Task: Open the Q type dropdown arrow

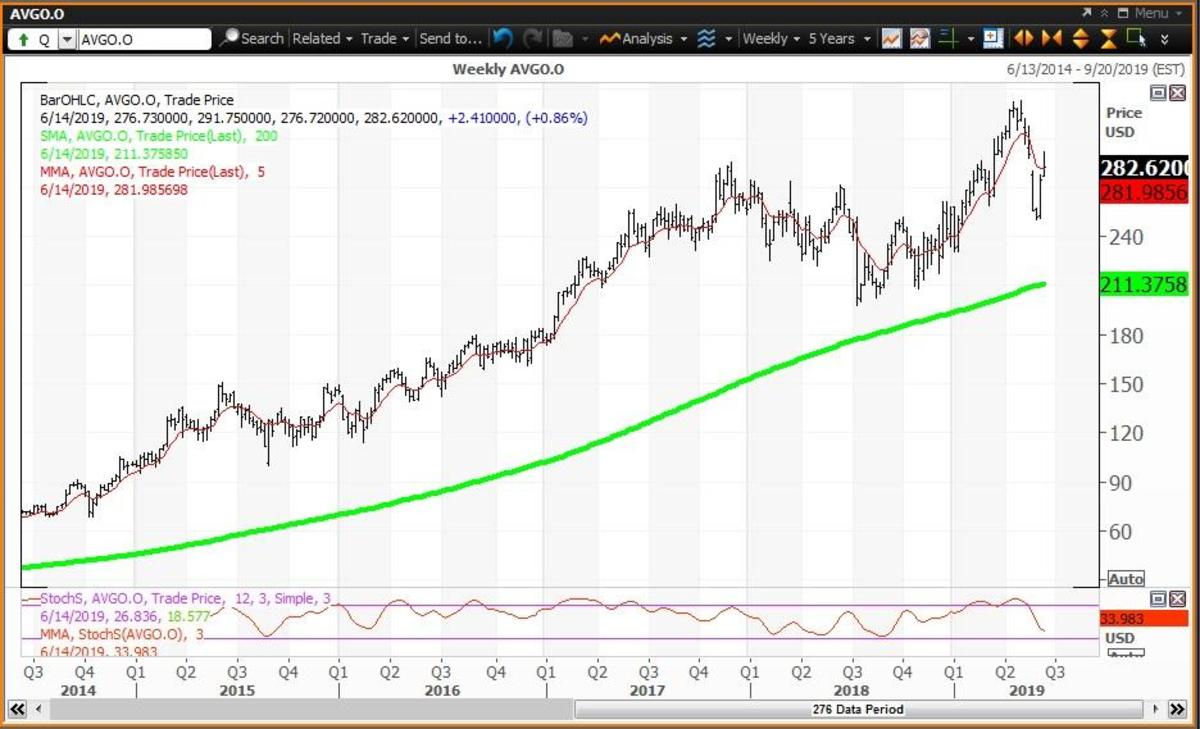Action: point(66,39)
